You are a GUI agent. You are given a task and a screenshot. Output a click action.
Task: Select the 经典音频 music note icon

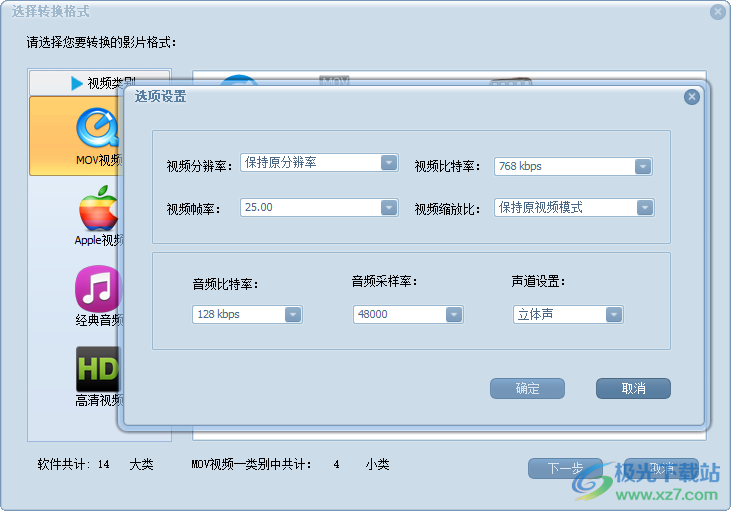click(x=97, y=289)
